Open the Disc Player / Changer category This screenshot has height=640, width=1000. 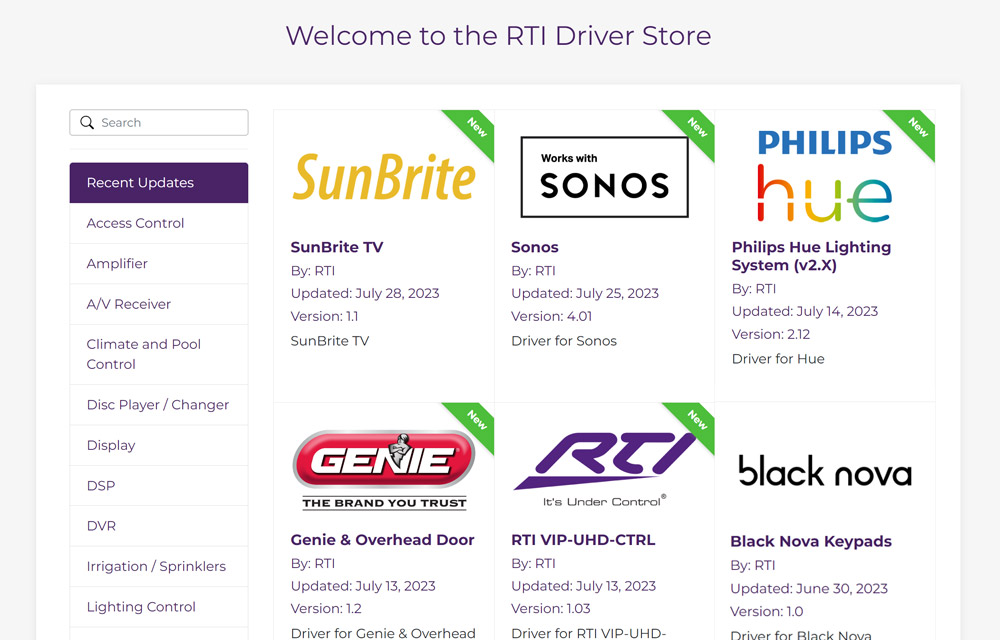[159, 405]
